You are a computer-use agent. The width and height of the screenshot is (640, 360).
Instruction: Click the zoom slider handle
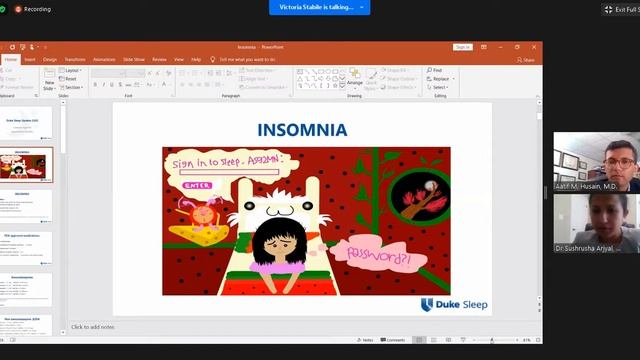[x=492, y=340]
